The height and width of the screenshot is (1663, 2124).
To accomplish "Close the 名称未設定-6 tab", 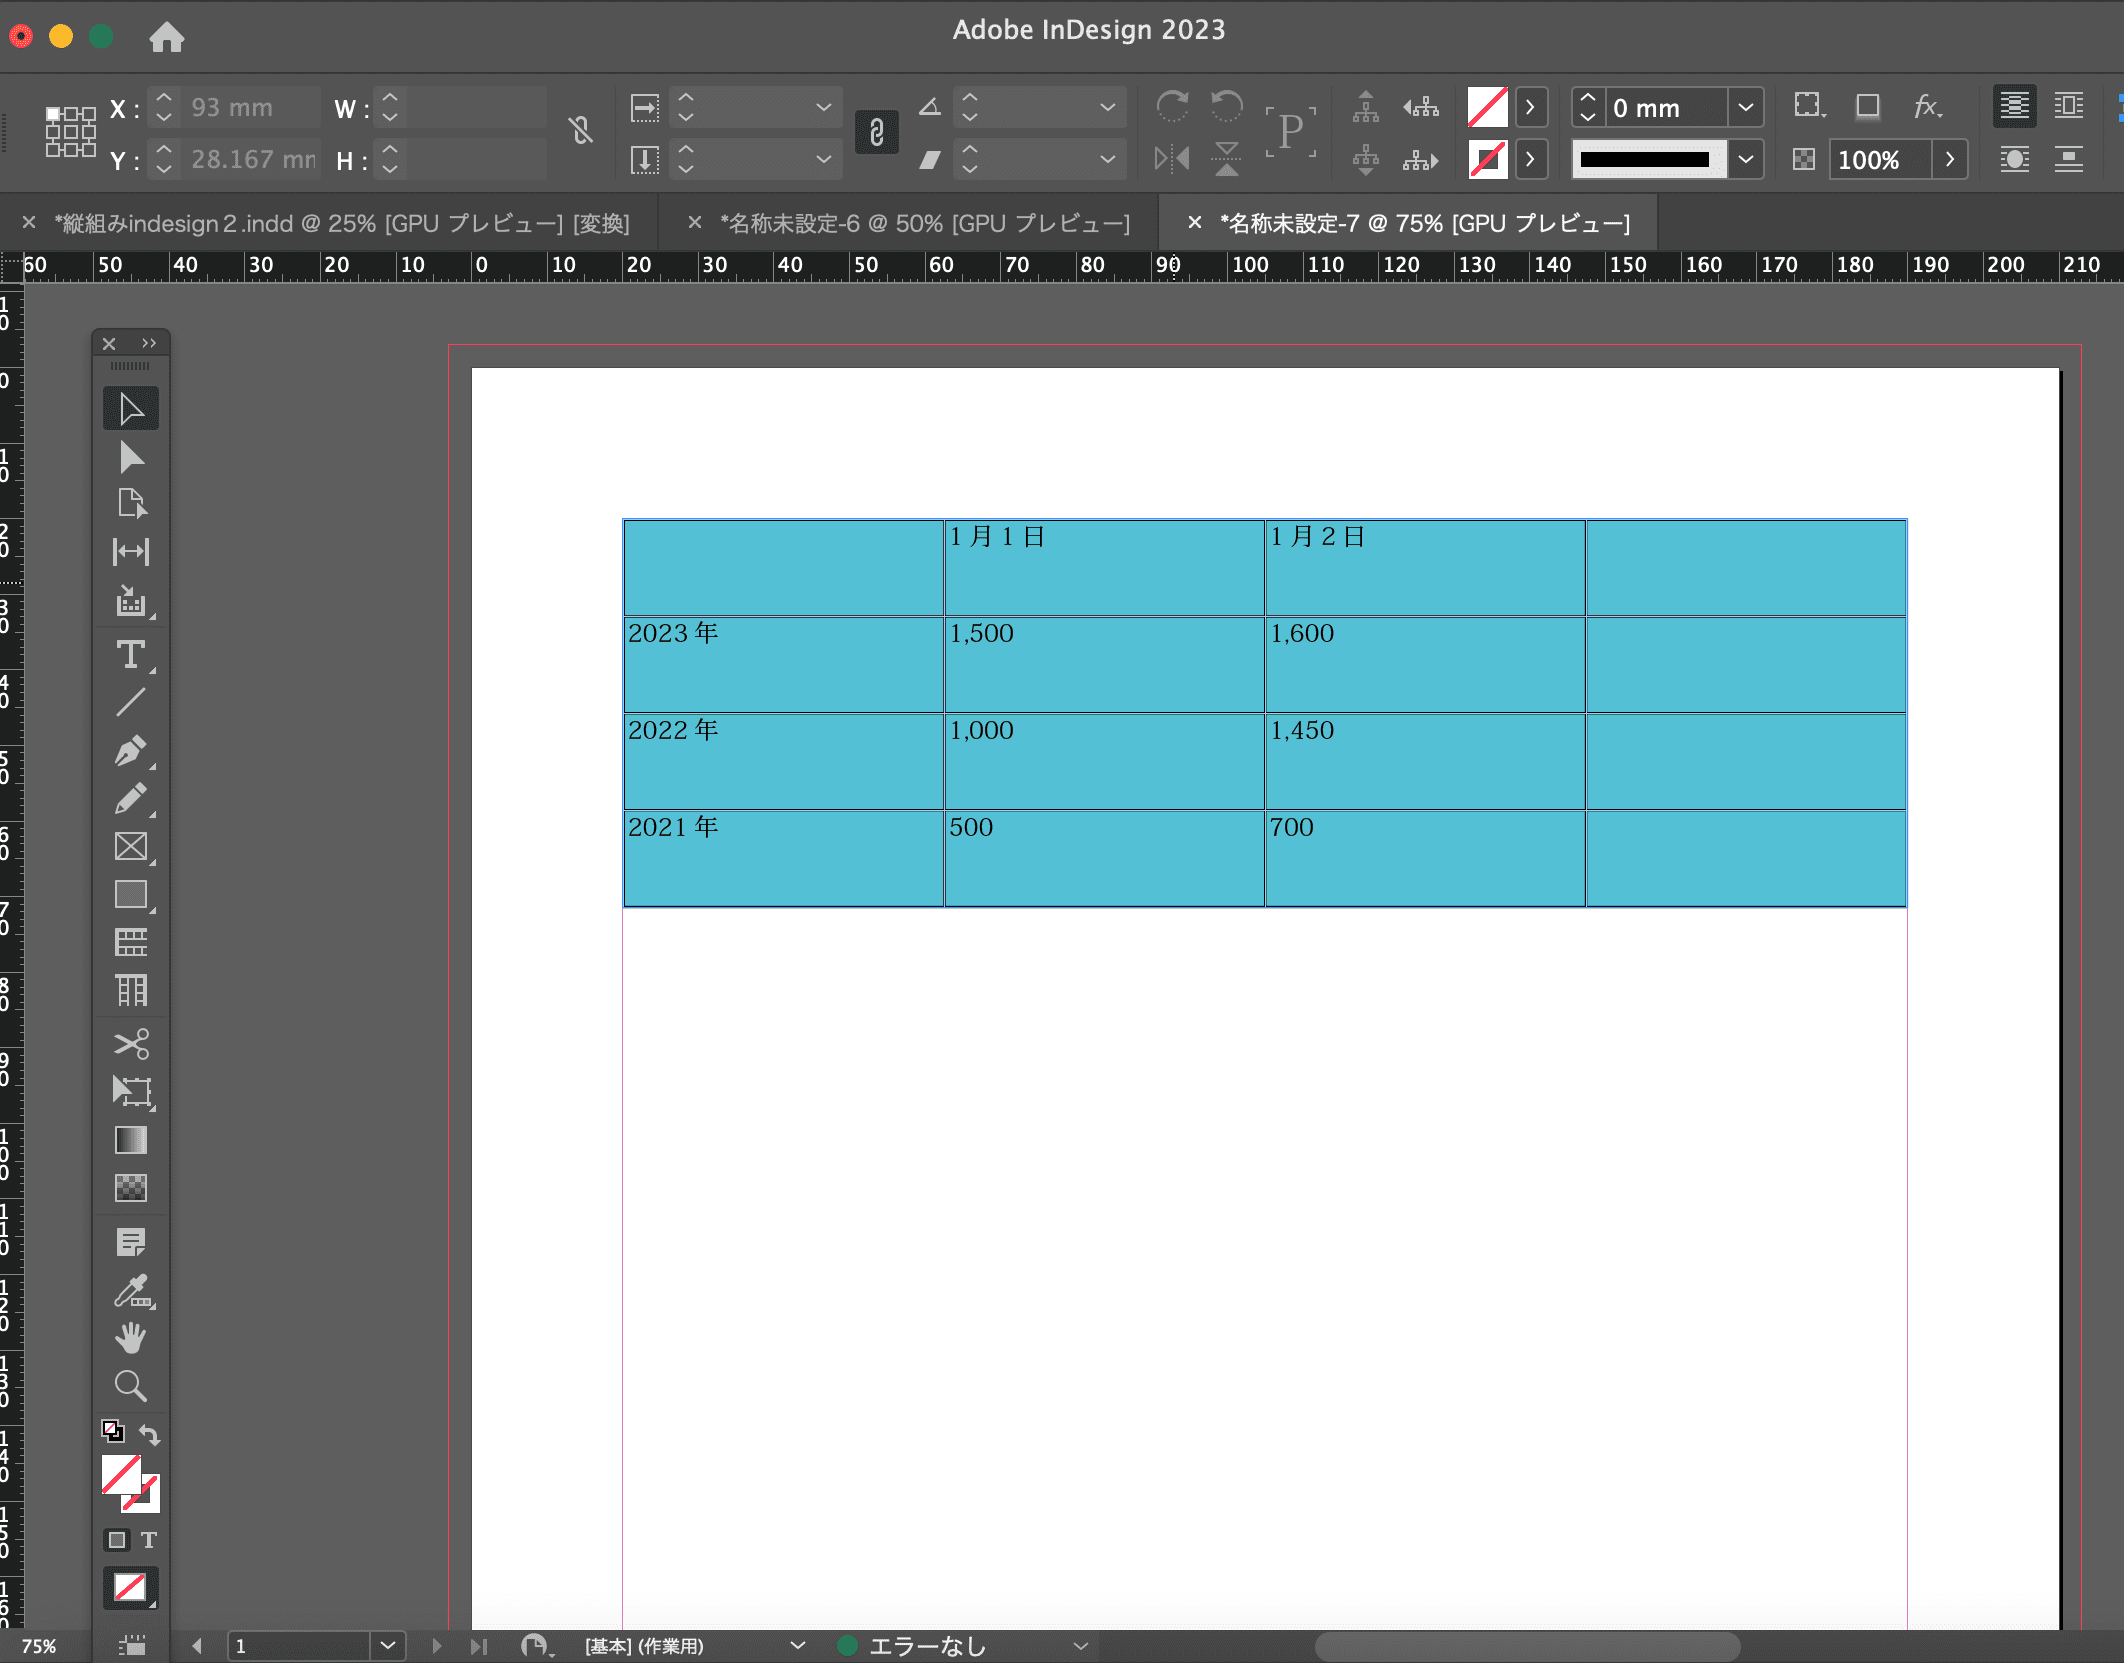I will (x=694, y=222).
